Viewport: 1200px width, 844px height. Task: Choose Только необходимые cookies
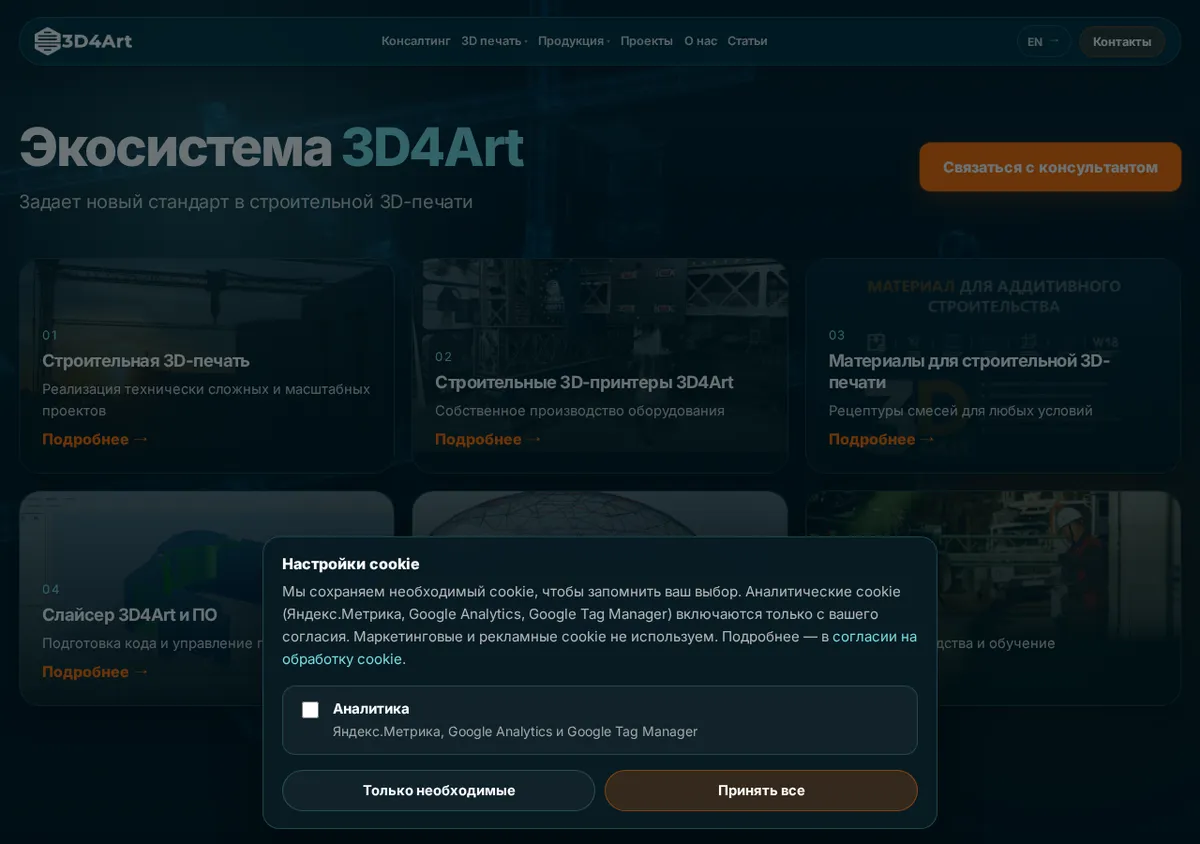pos(438,790)
